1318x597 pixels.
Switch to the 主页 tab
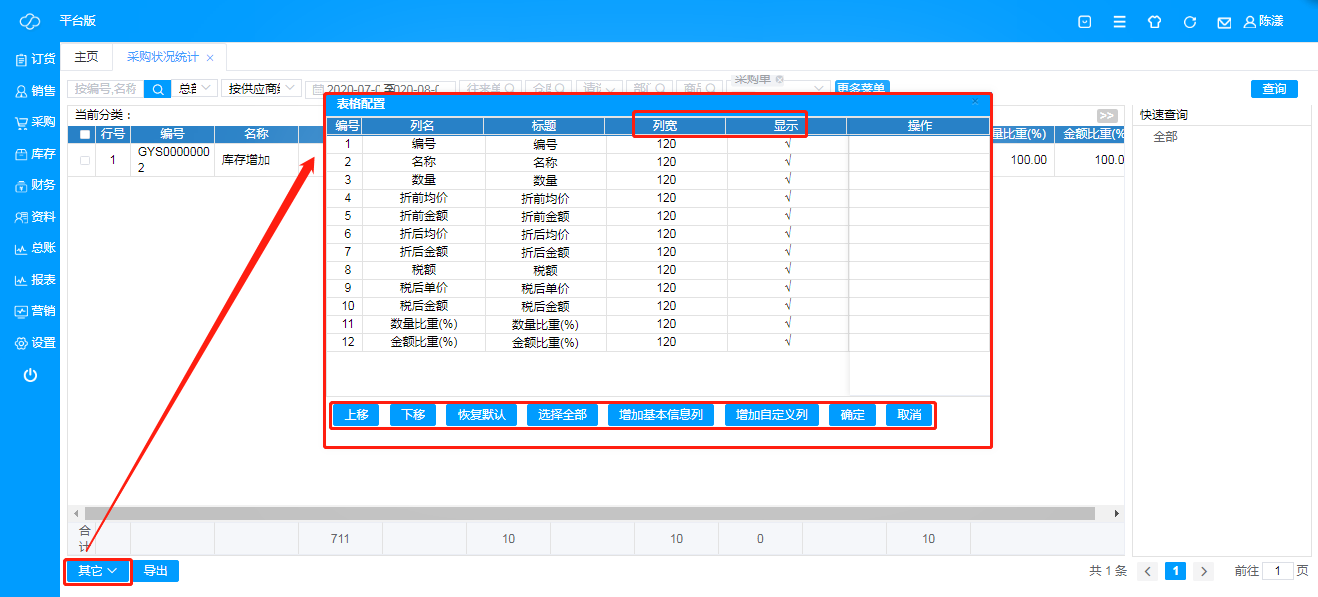pyautogui.click(x=87, y=57)
